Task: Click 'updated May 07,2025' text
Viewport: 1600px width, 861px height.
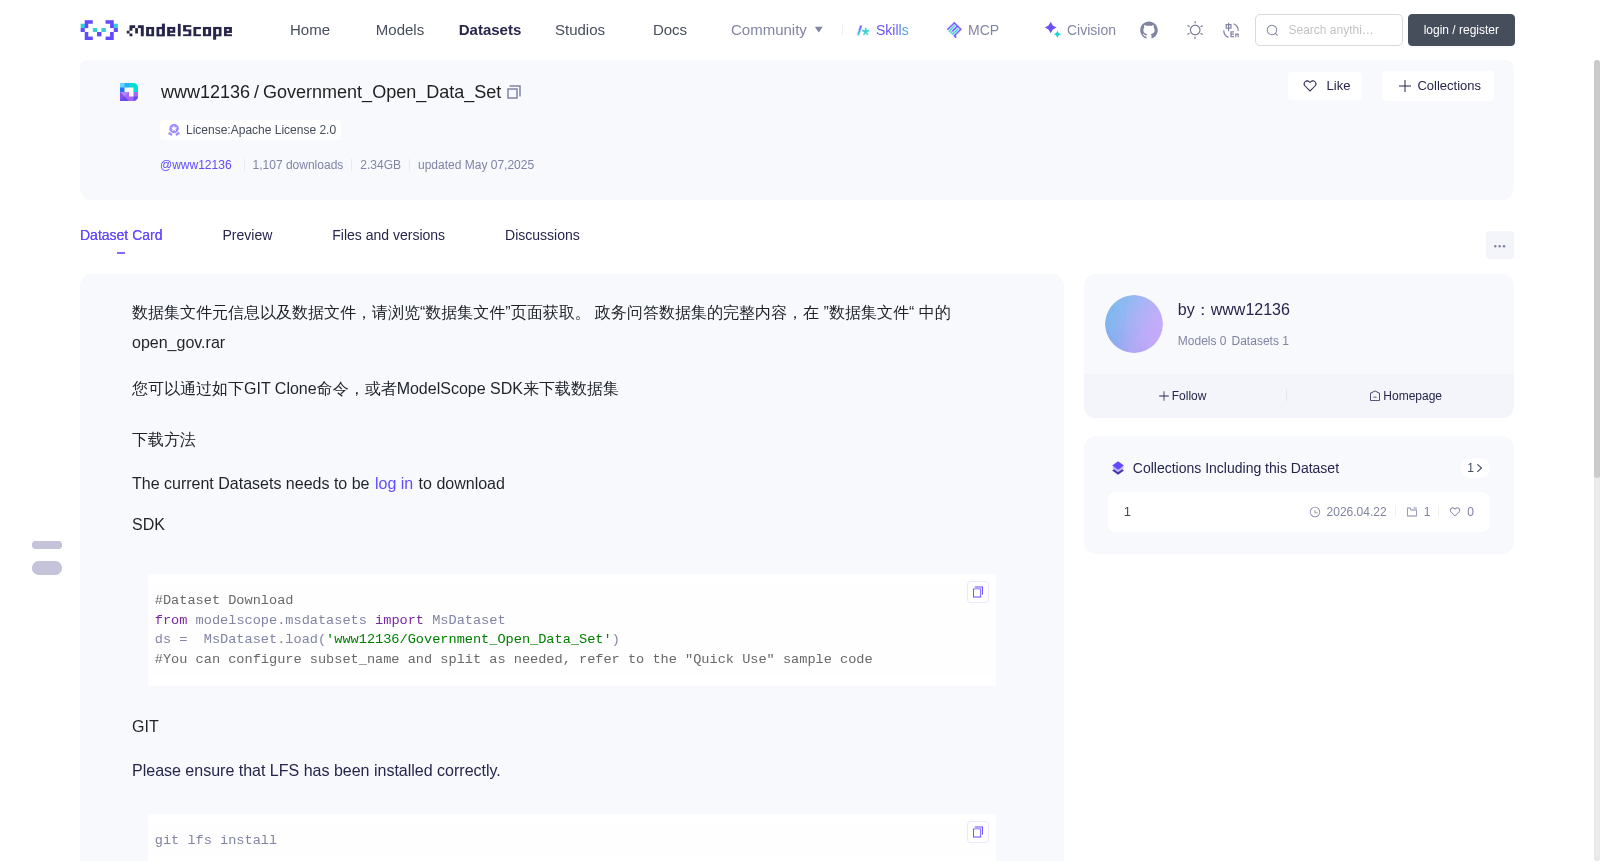Action: tap(476, 165)
